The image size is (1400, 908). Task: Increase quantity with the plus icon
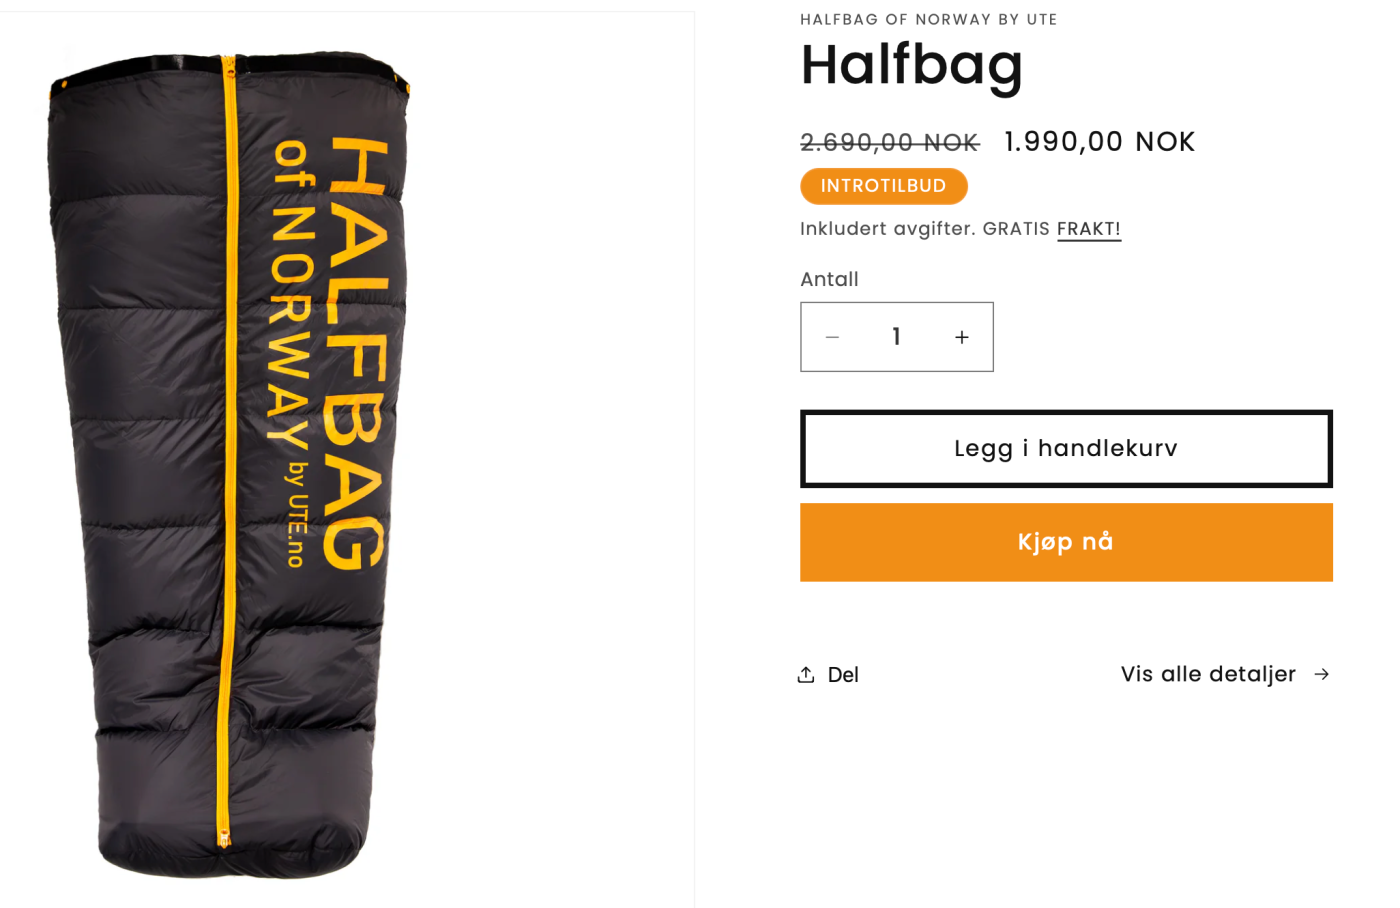[962, 337]
